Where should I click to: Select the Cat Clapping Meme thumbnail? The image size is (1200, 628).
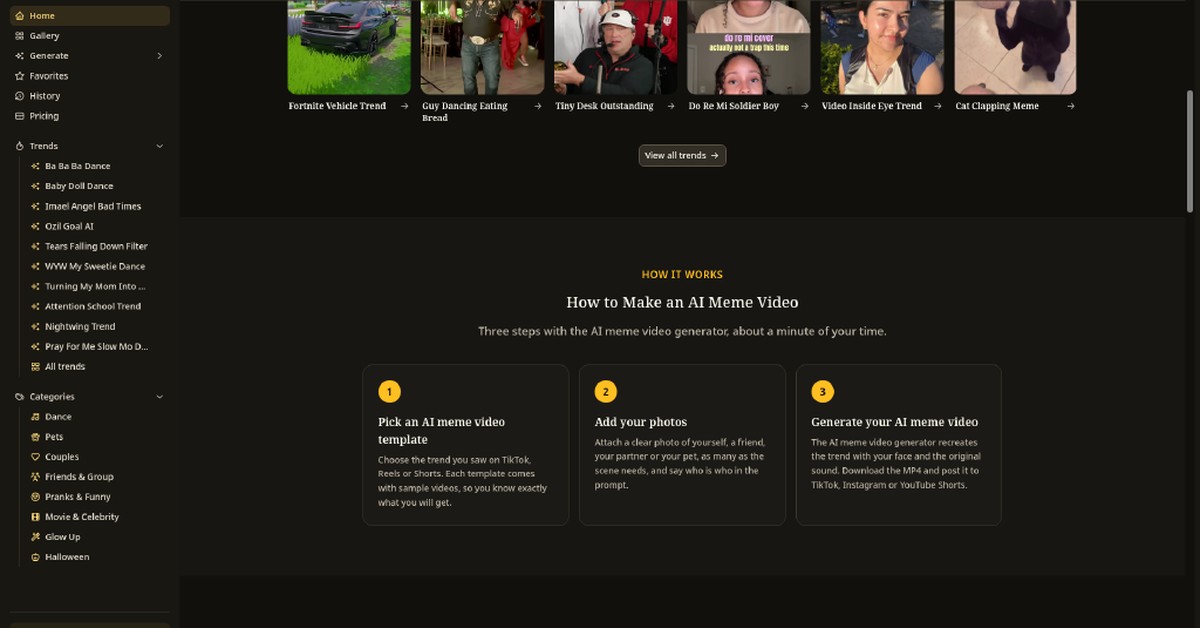(x=1015, y=47)
